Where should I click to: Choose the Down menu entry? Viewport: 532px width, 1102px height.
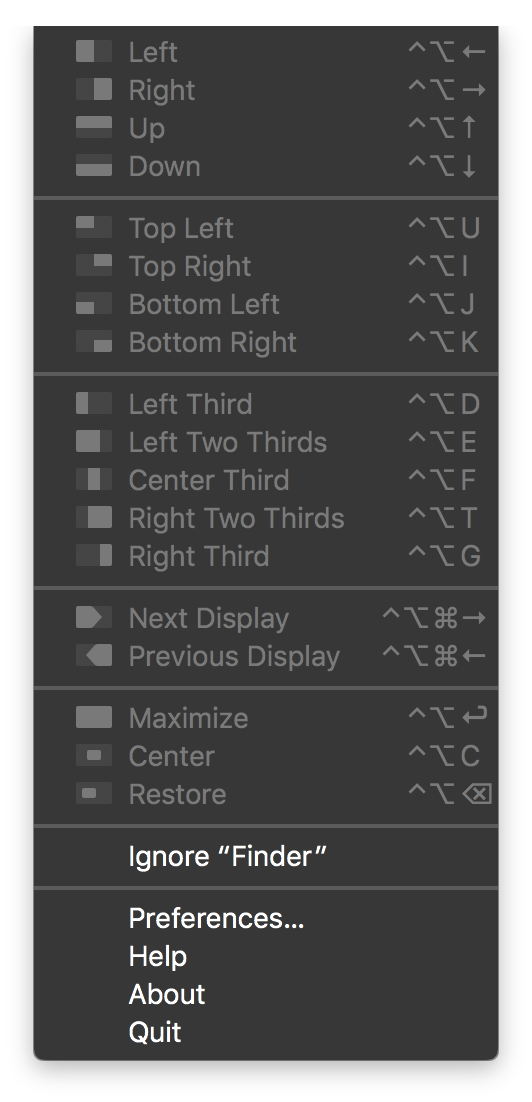pos(266,166)
